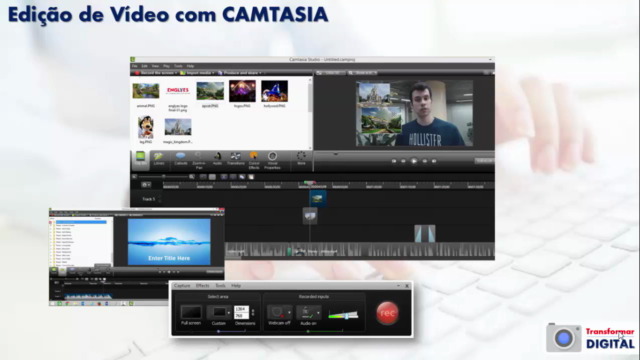Image resolution: width=640 pixels, height=360 pixels.
Task: Open Visual Properties
Action: tap(272, 160)
